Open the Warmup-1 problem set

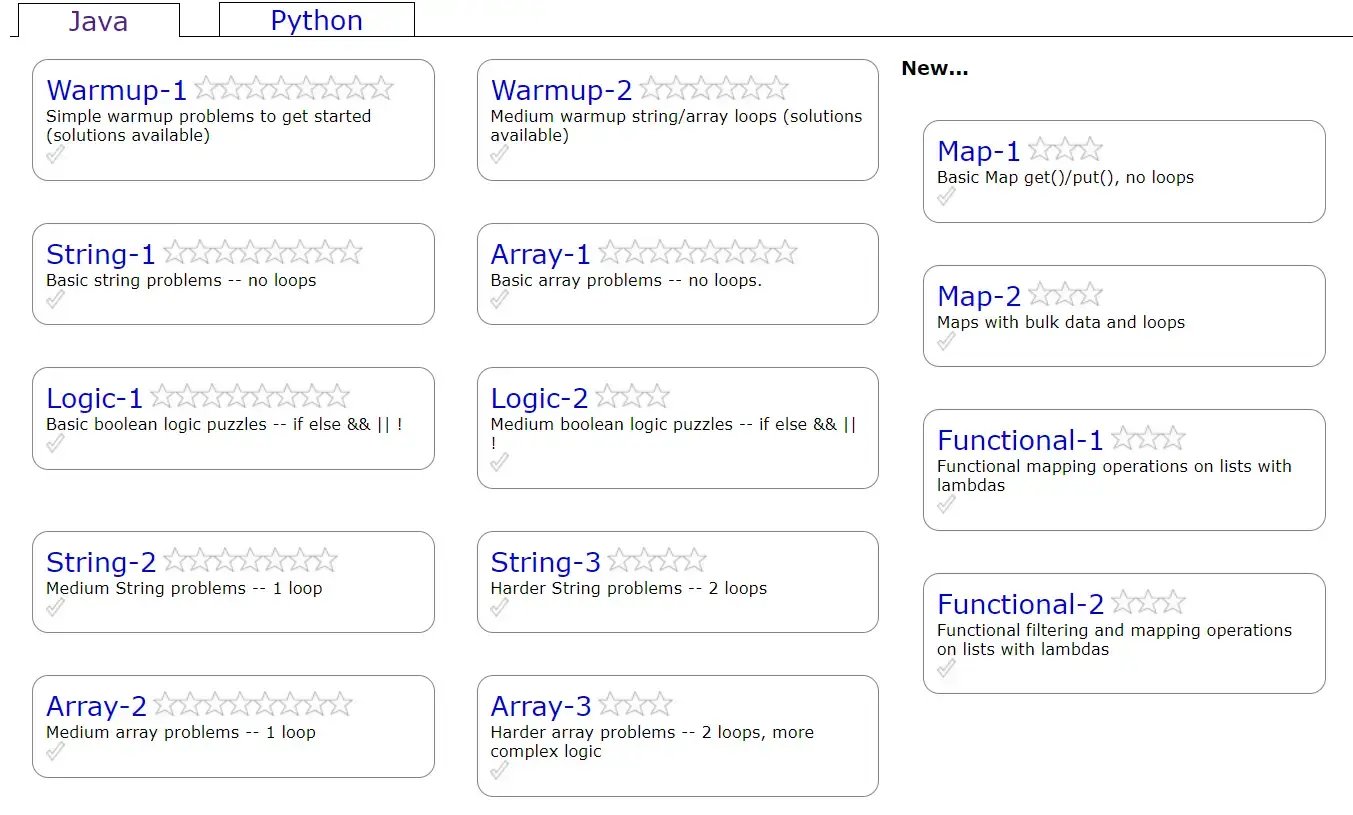[116, 90]
